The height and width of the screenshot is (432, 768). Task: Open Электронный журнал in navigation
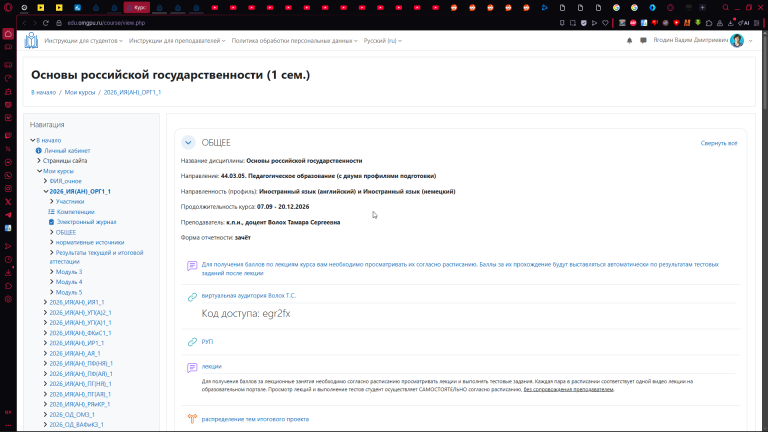[x=86, y=222]
